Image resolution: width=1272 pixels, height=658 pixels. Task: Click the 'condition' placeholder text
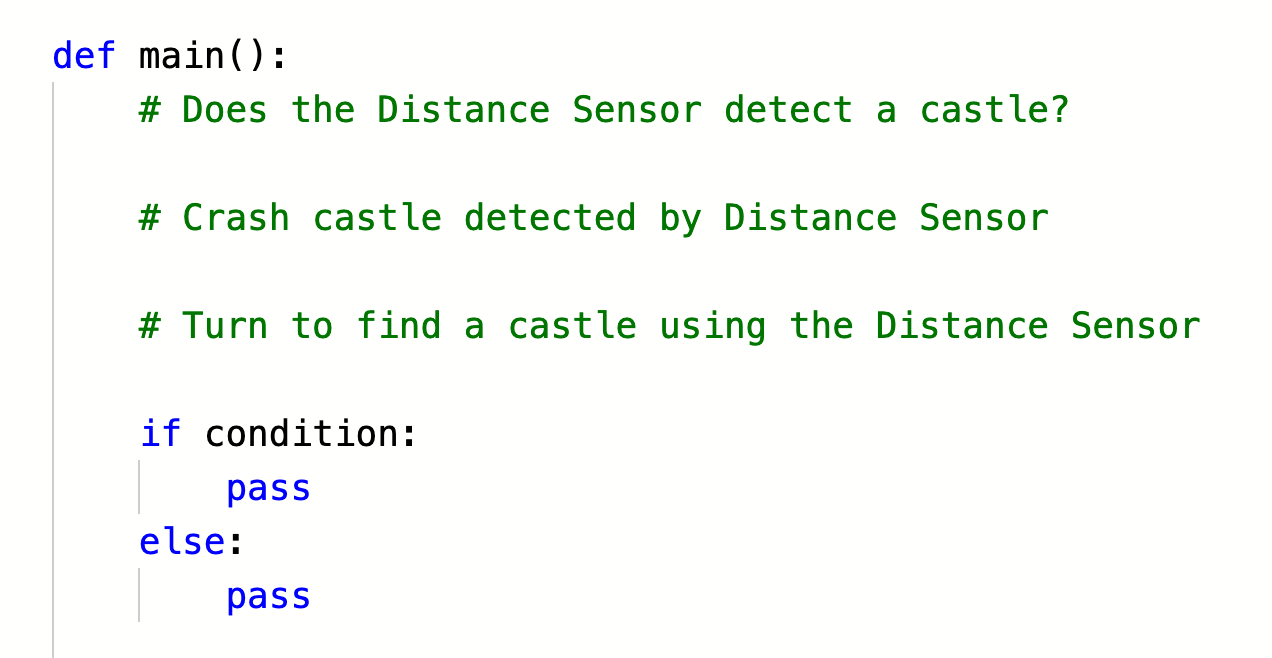pyautogui.click(x=300, y=433)
